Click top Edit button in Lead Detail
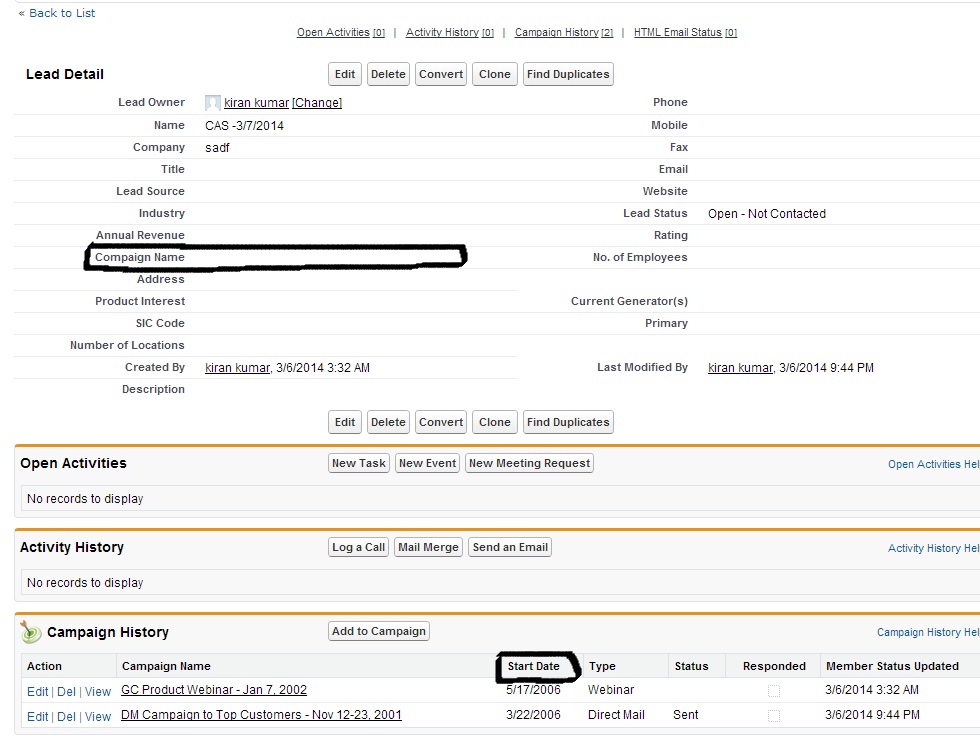 pos(345,74)
